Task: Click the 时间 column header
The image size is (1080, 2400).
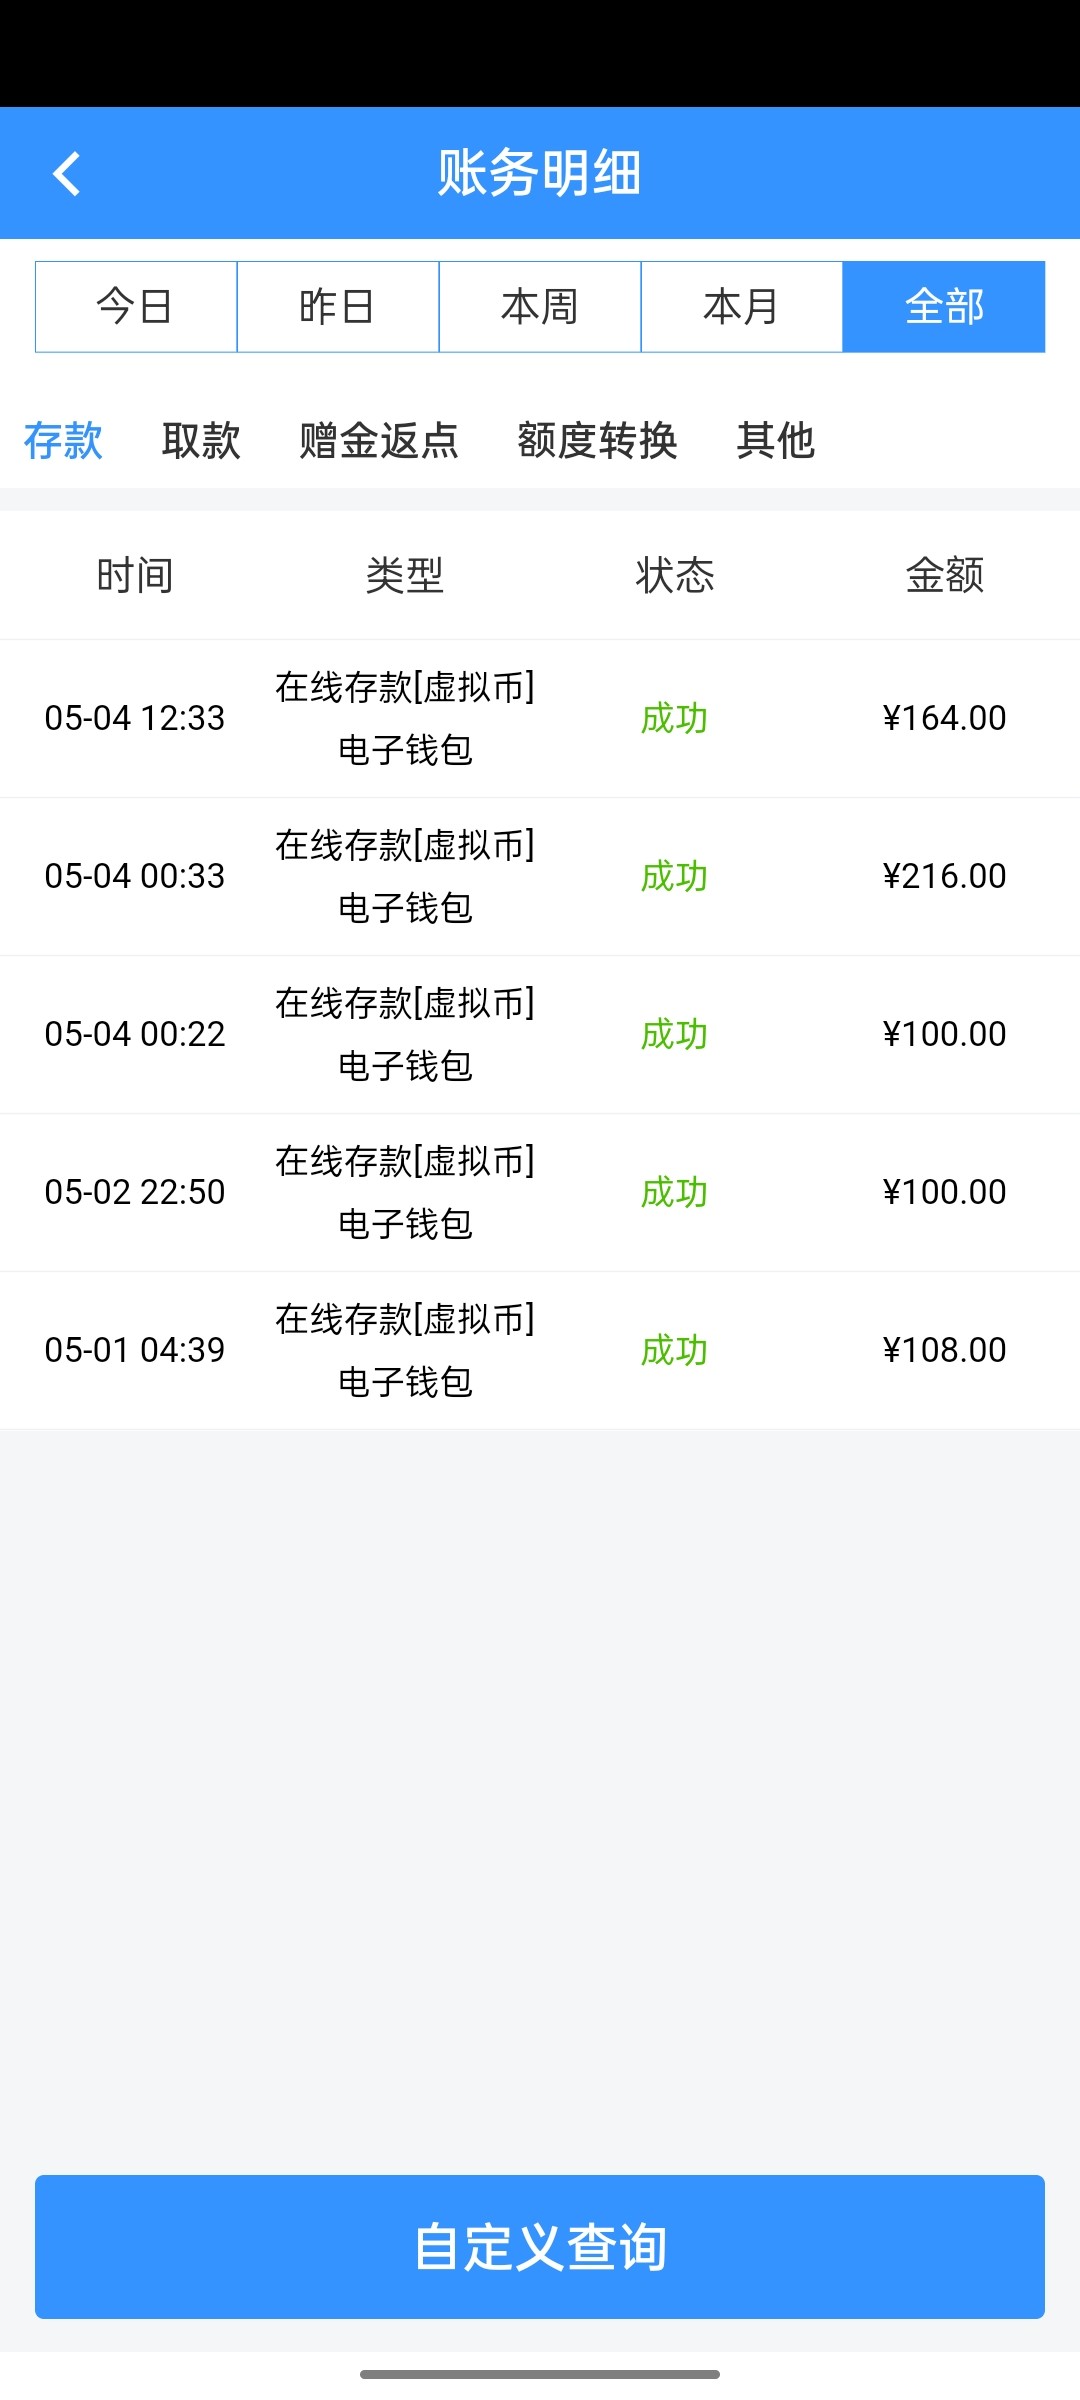Action: (x=135, y=576)
